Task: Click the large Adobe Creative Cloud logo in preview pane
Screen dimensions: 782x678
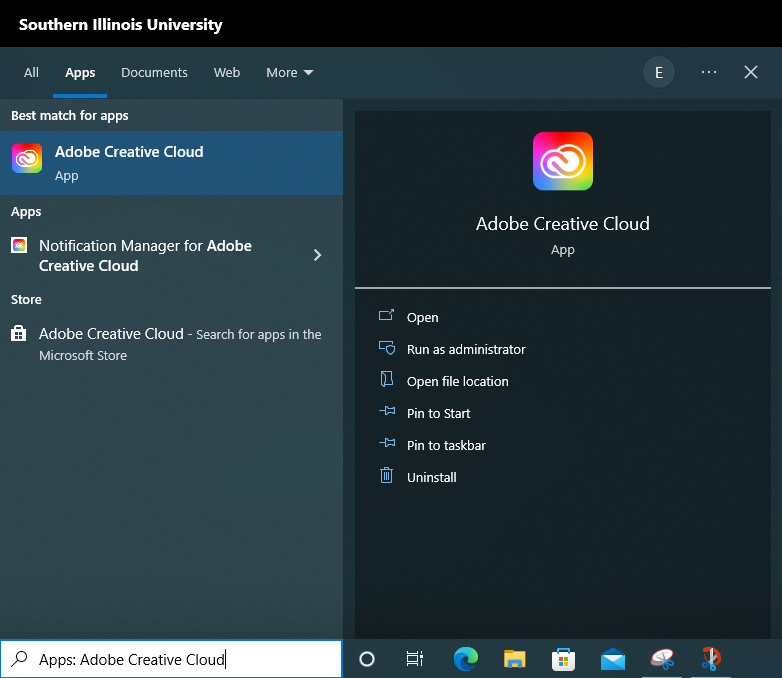Action: [563, 161]
